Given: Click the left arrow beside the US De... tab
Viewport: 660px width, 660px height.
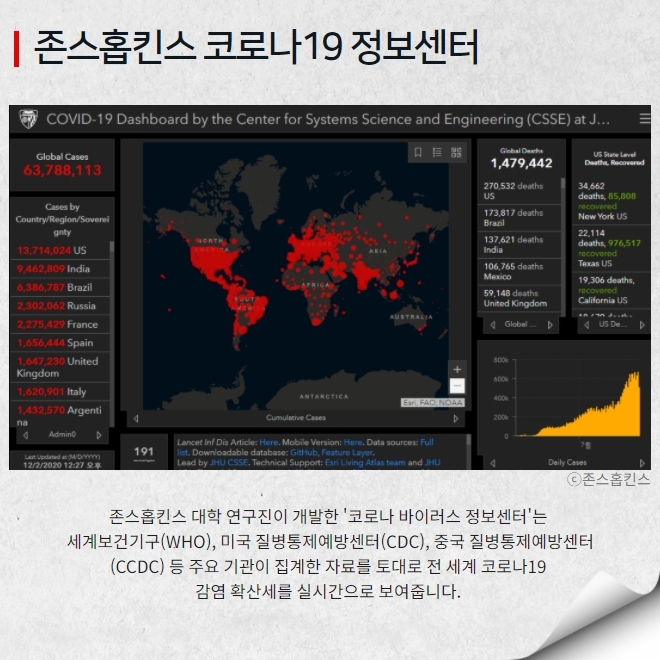Looking at the screenshot, I should [x=586, y=325].
